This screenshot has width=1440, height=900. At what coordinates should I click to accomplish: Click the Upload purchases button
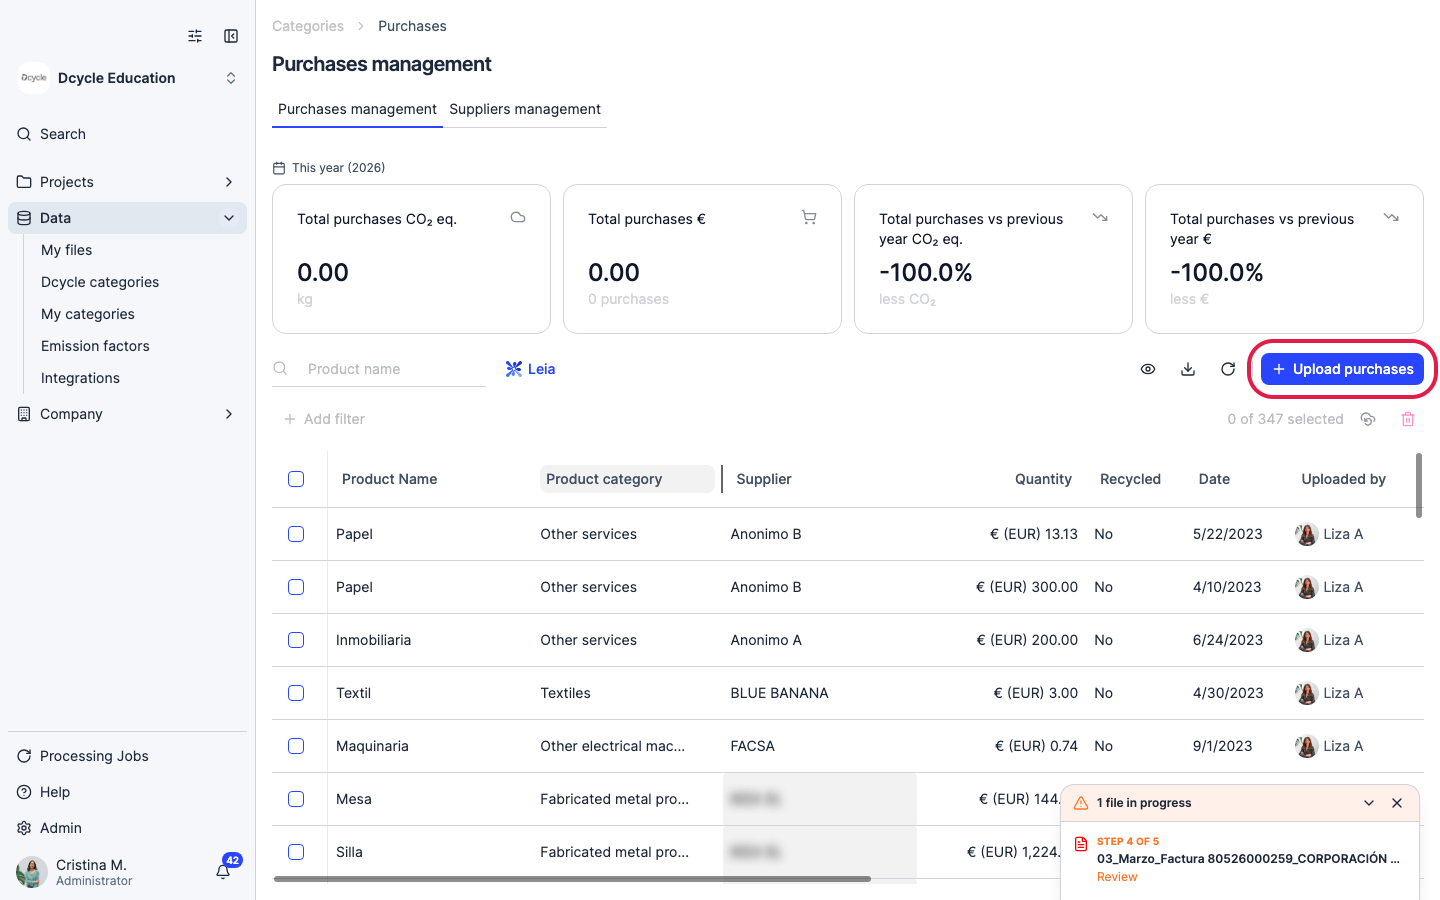click(x=1342, y=369)
